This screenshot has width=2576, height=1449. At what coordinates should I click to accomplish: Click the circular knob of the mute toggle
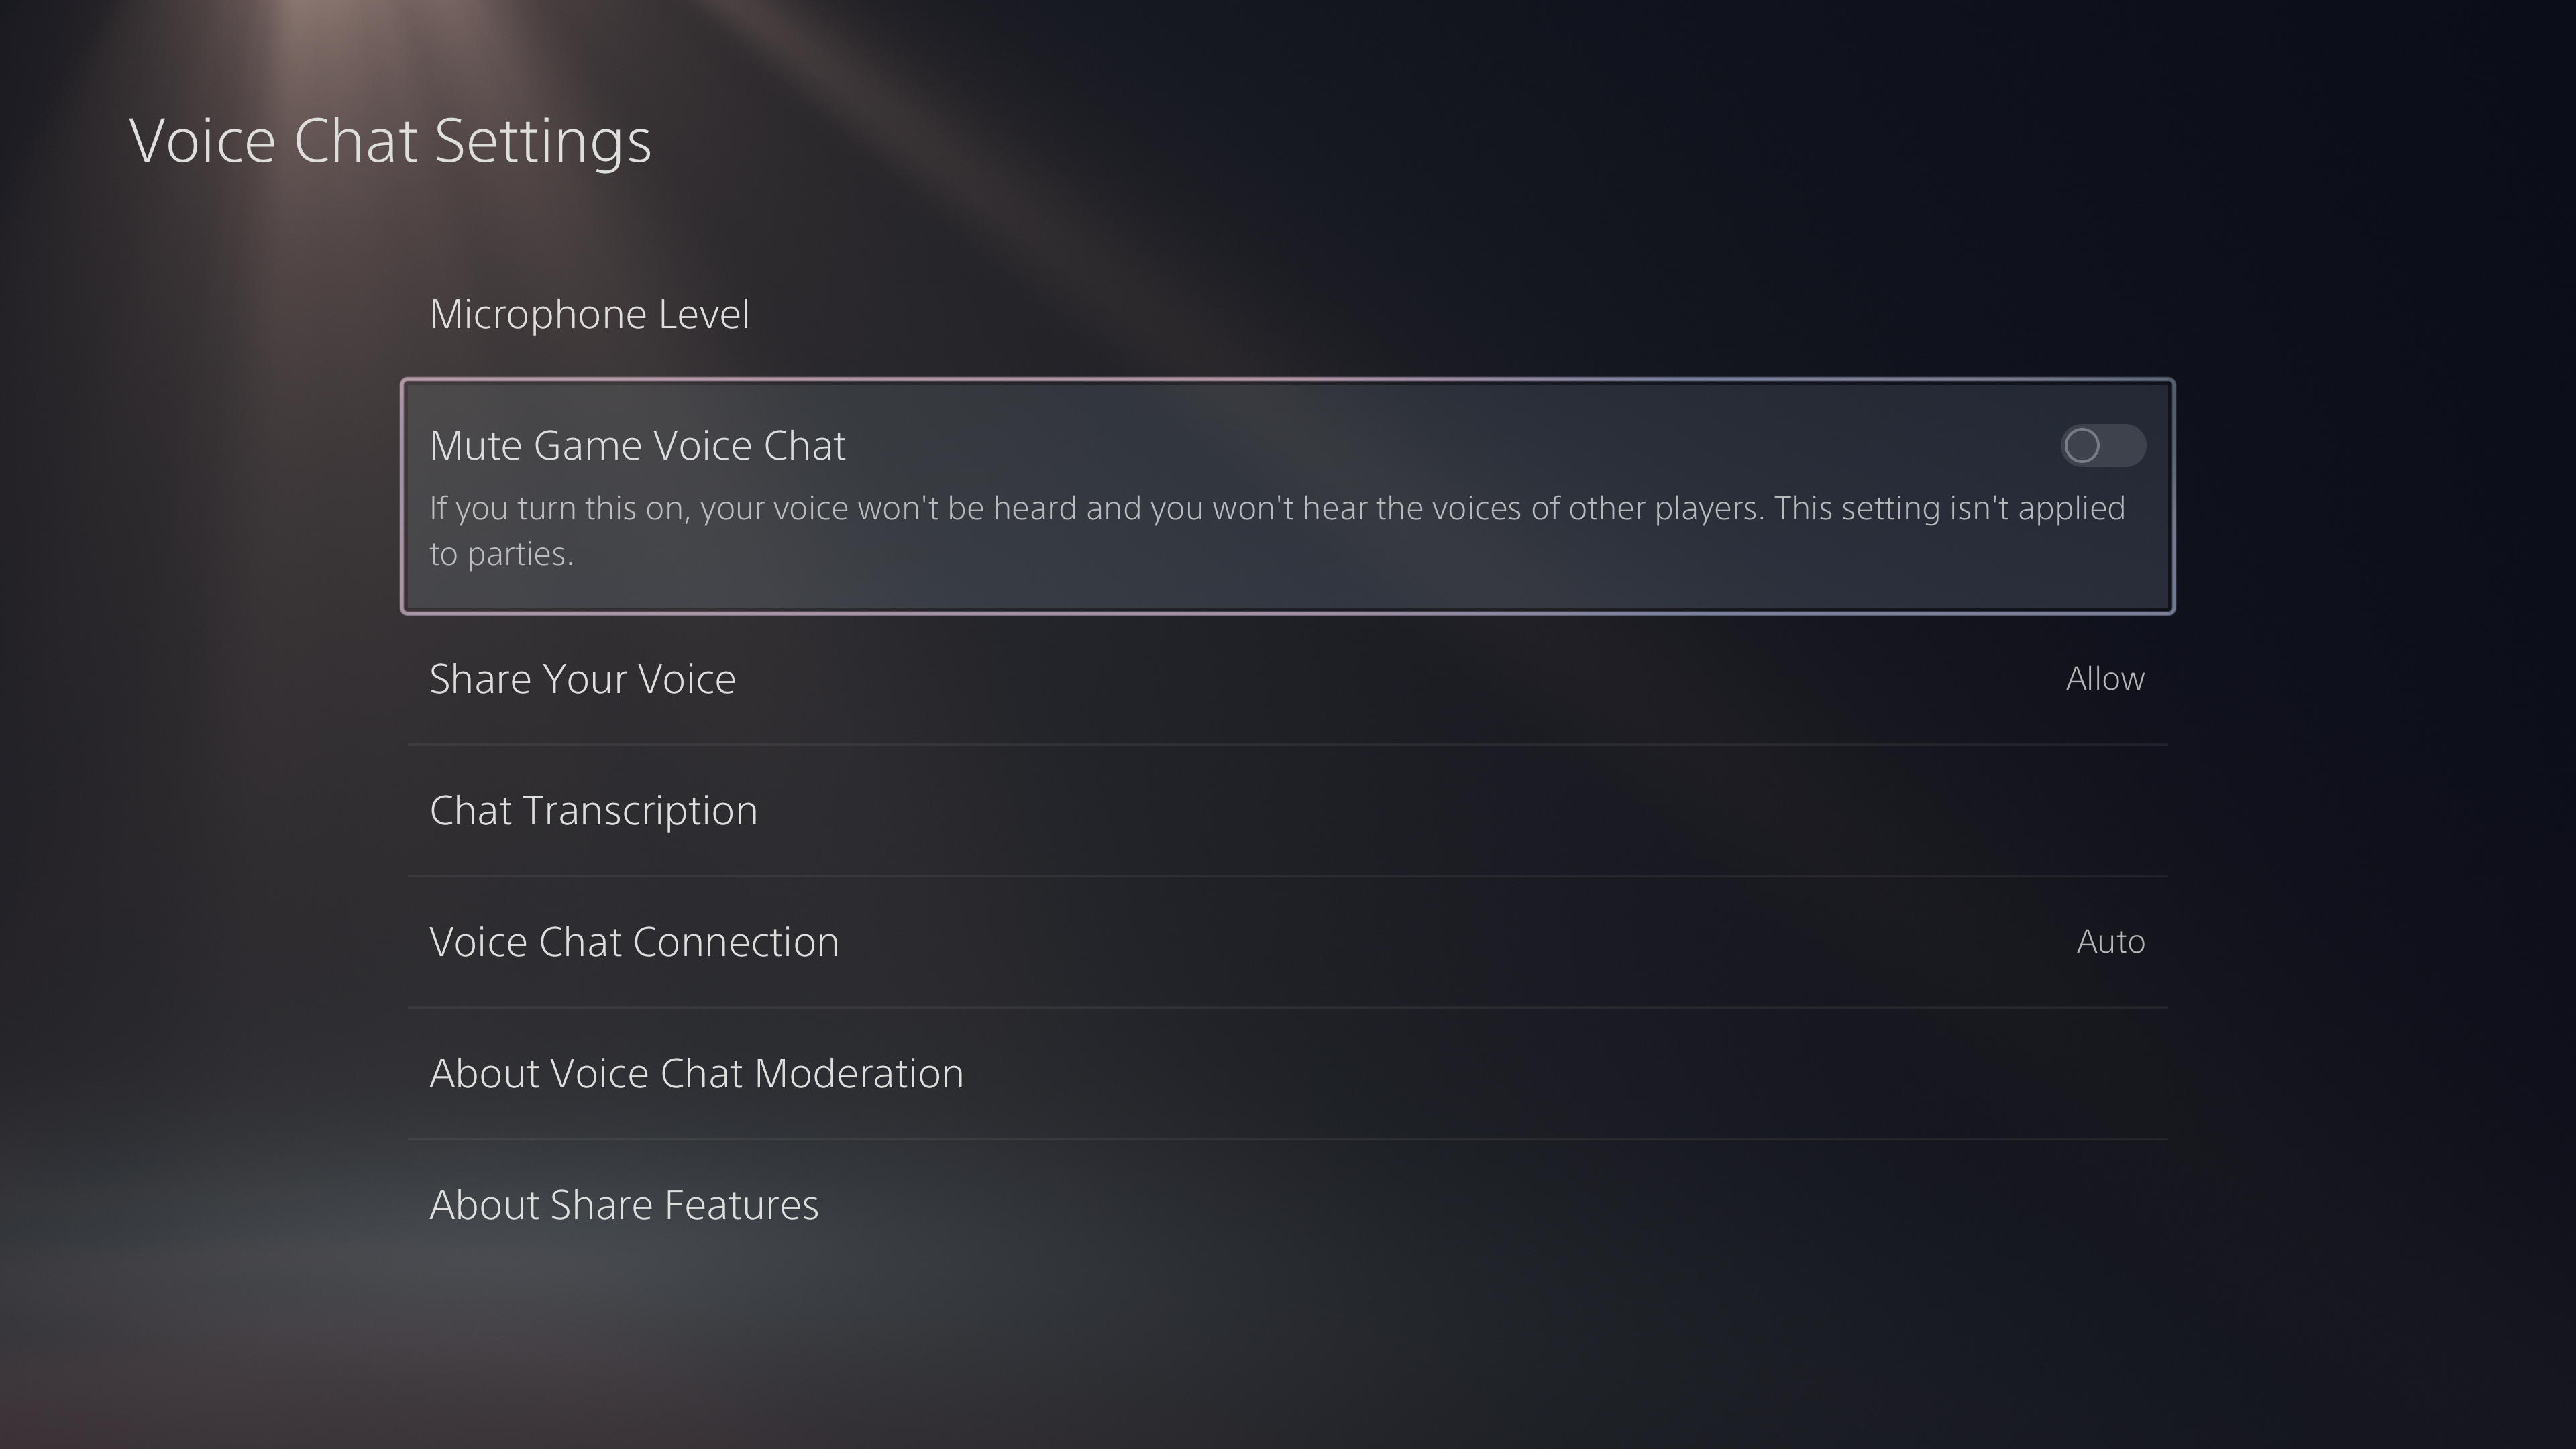tap(2082, 445)
